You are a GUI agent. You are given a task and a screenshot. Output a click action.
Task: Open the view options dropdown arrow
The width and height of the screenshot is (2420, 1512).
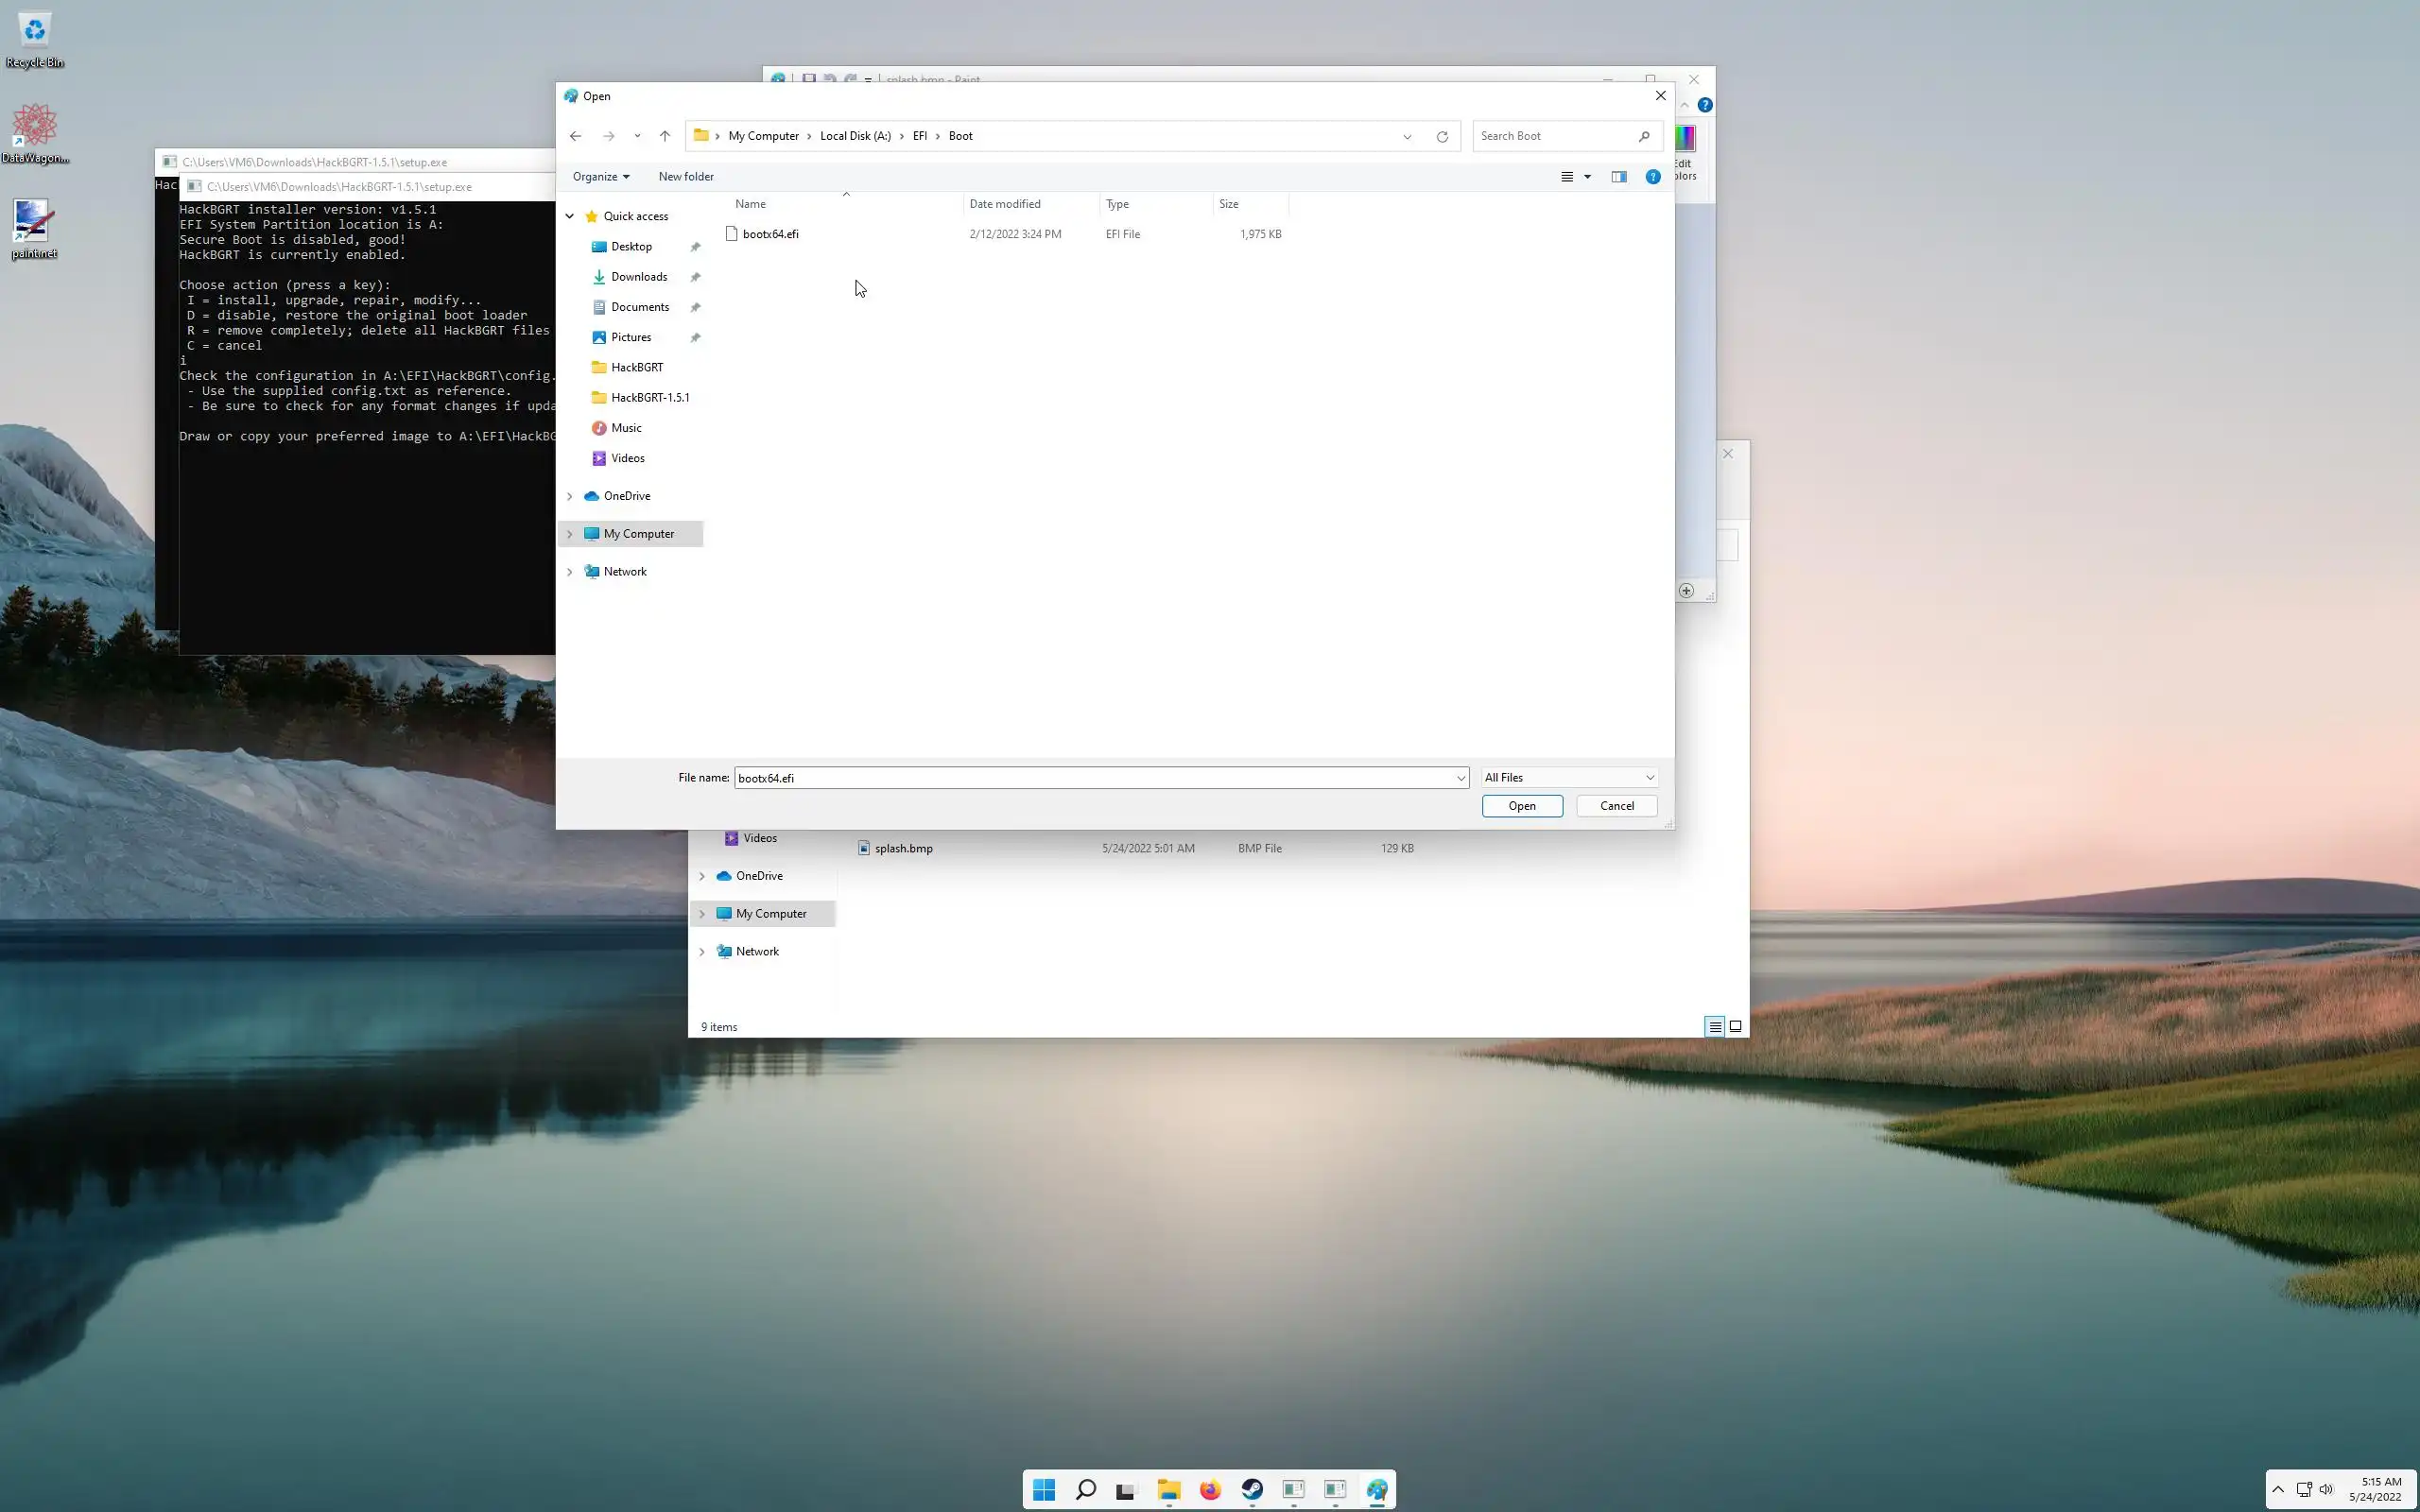pyautogui.click(x=1587, y=177)
